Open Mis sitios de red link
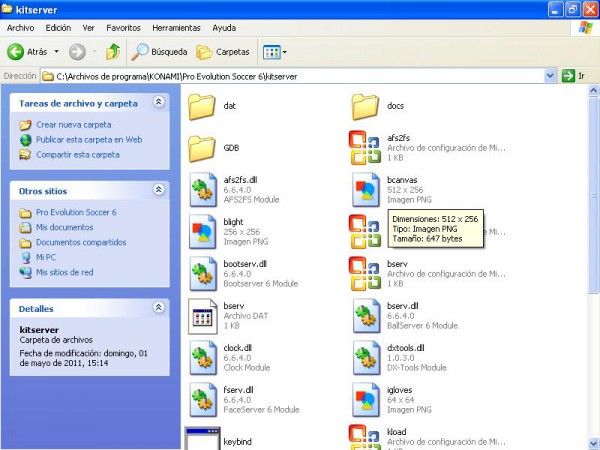Viewport: 600px width, 450px height. 64,272
